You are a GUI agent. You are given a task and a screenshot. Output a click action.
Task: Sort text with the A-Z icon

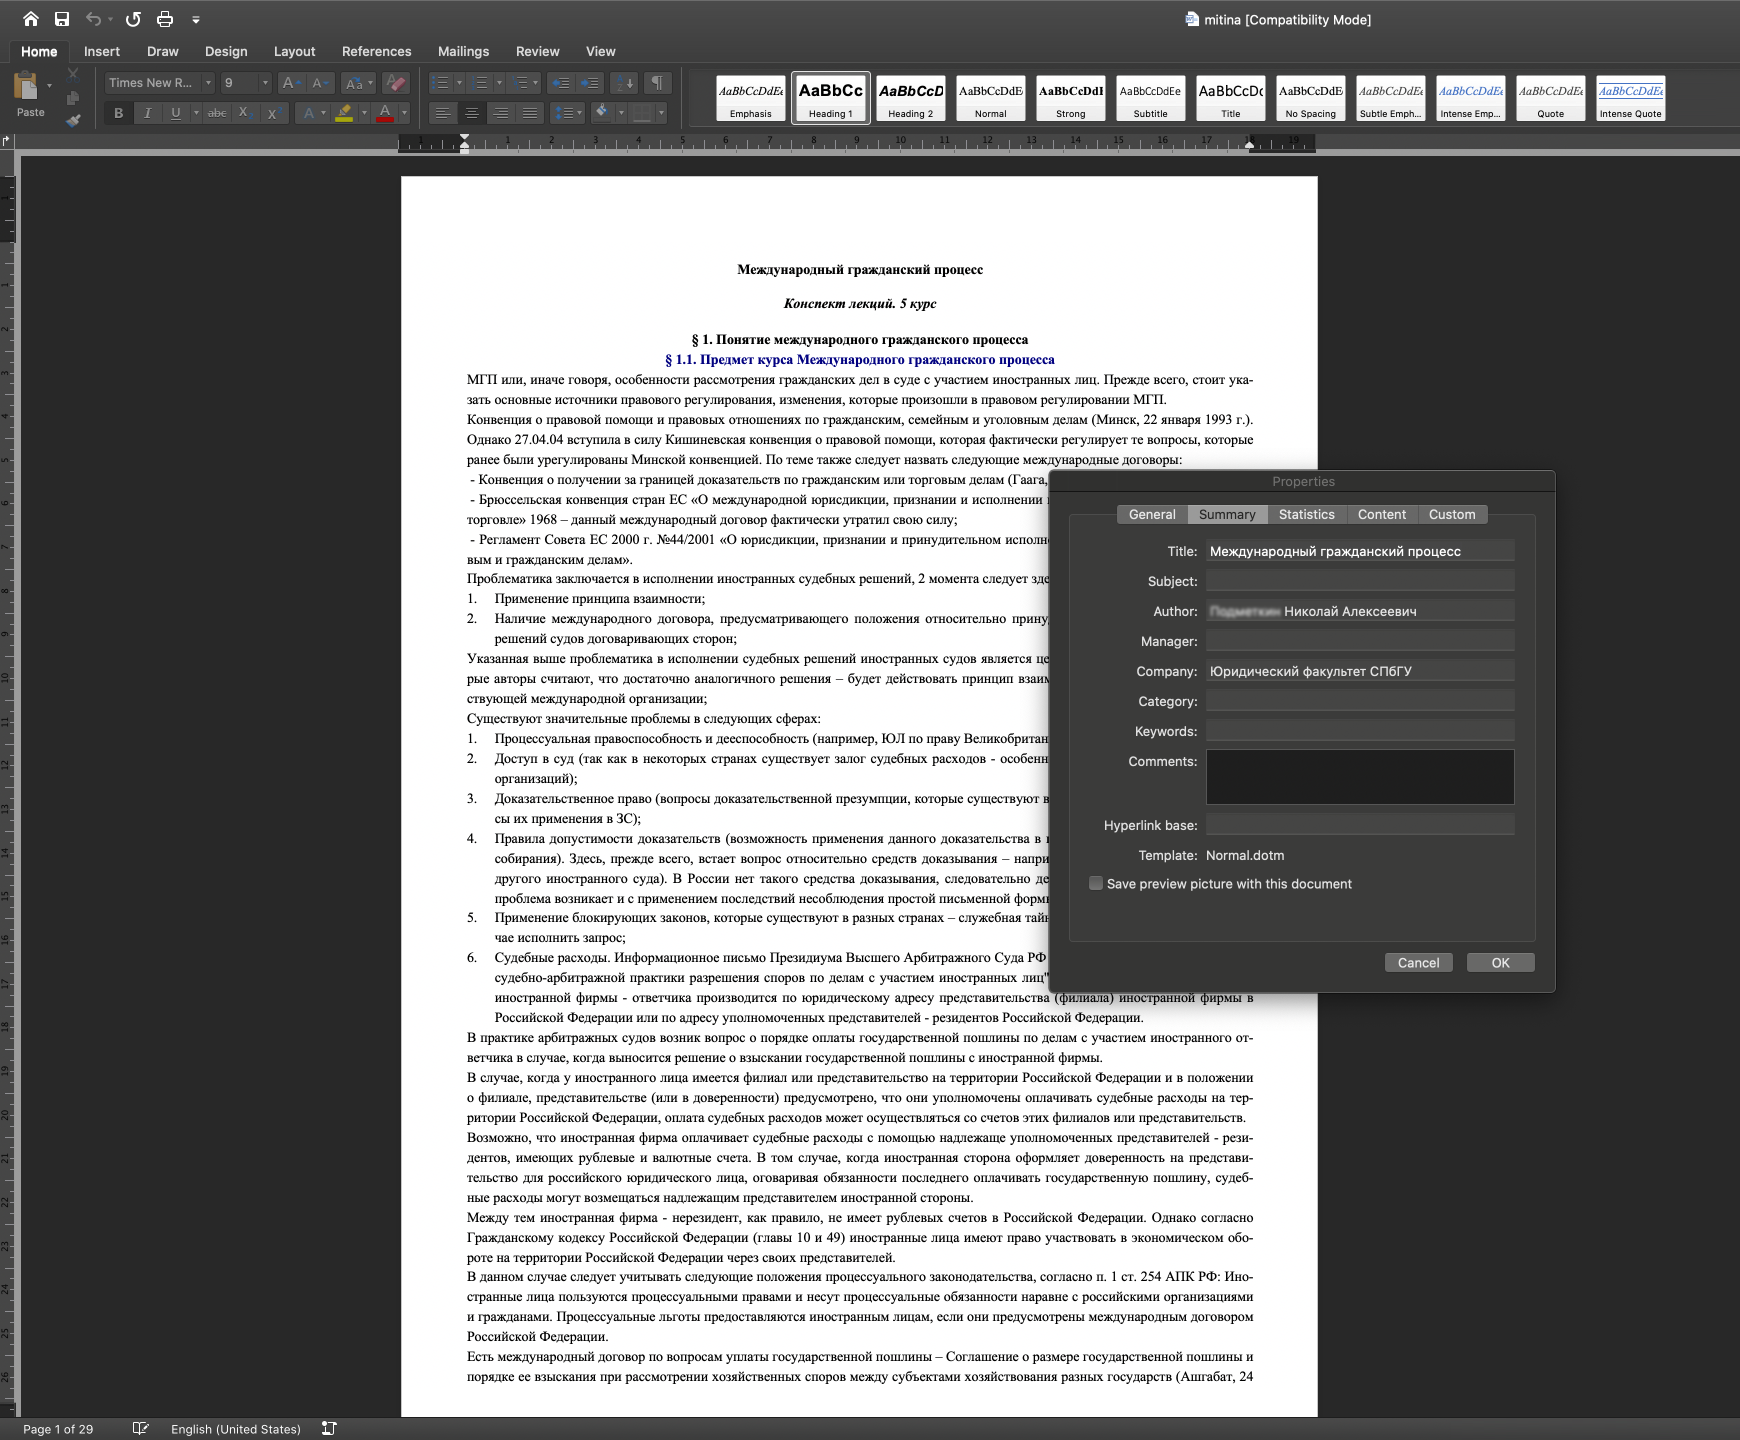coord(624,83)
